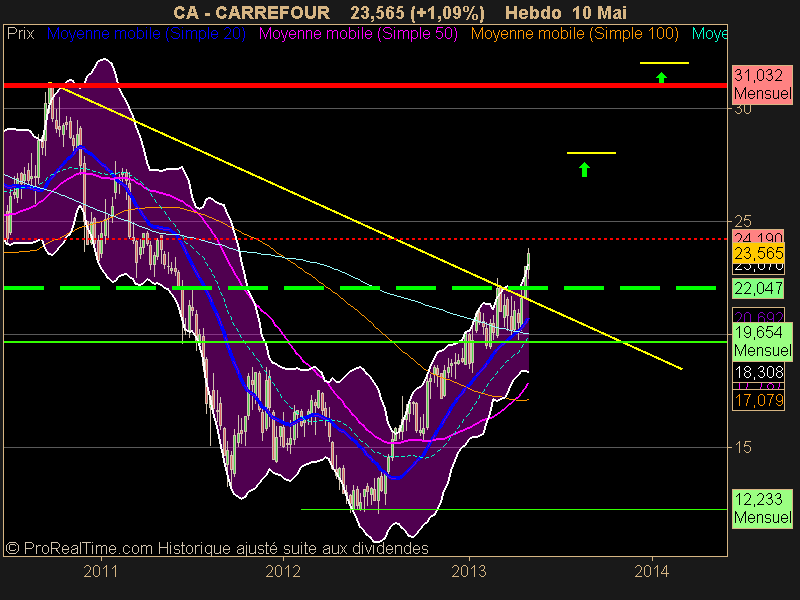Image resolution: width=800 pixels, height=600 pixels.
Task: Click the green '12,233 Mensuel' price label
Action: 762,508
